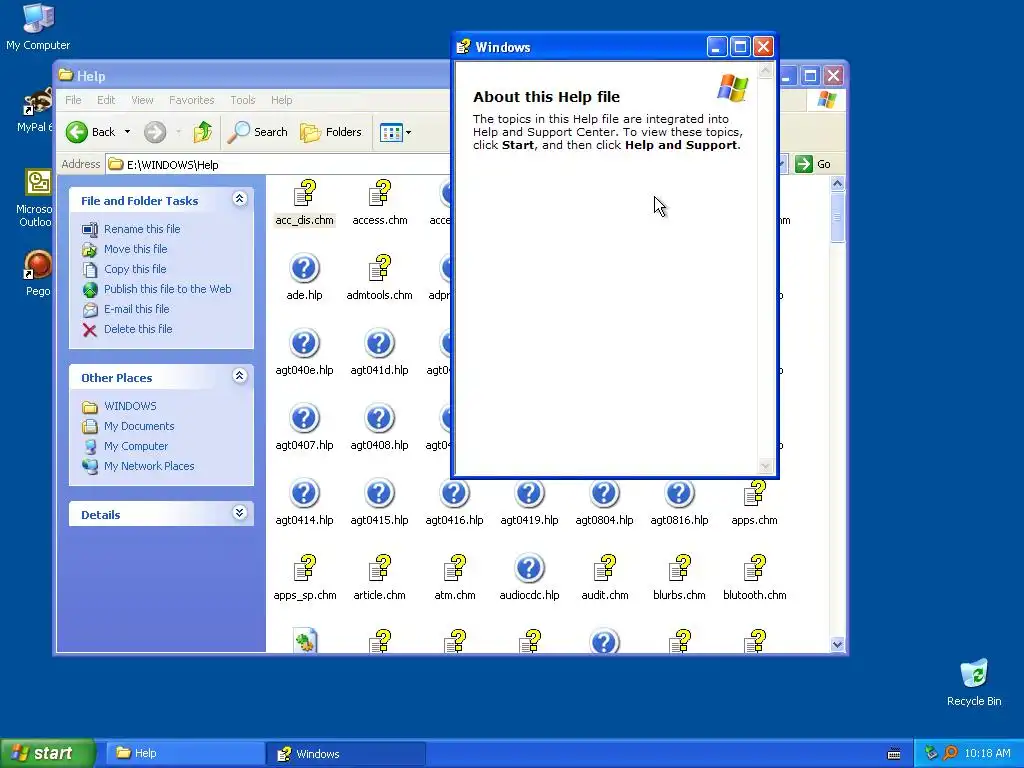Image resolution: width=1024 pixels, height=768 pixels.
Task: Collapse the File and Folder Tasks panel
Action: click(240, 199)
